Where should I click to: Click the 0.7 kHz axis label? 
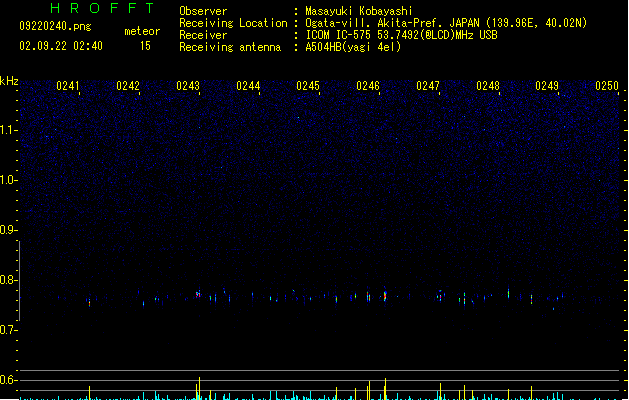8,330
